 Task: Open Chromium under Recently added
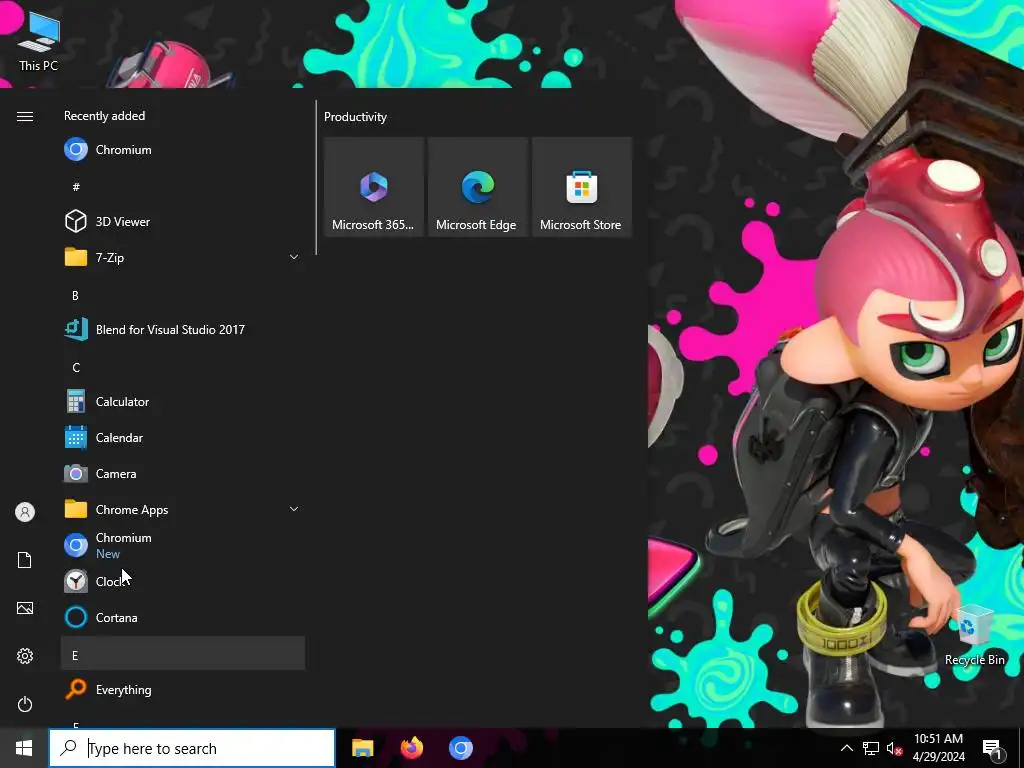[183, 150]
